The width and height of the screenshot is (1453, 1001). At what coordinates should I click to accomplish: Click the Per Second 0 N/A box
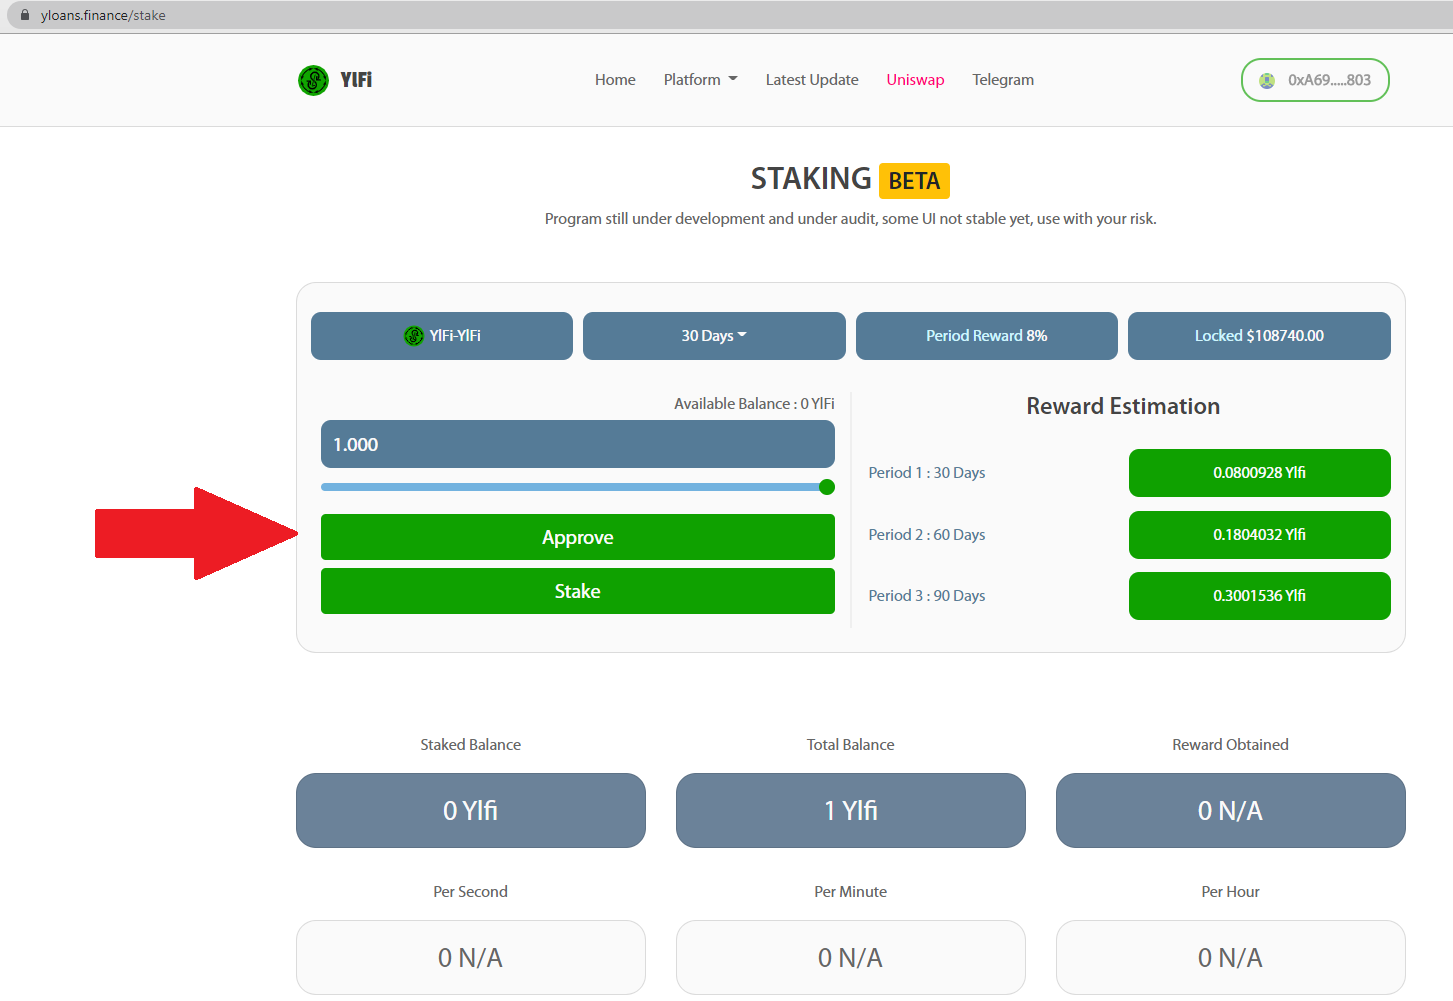[x=471, y=957]
